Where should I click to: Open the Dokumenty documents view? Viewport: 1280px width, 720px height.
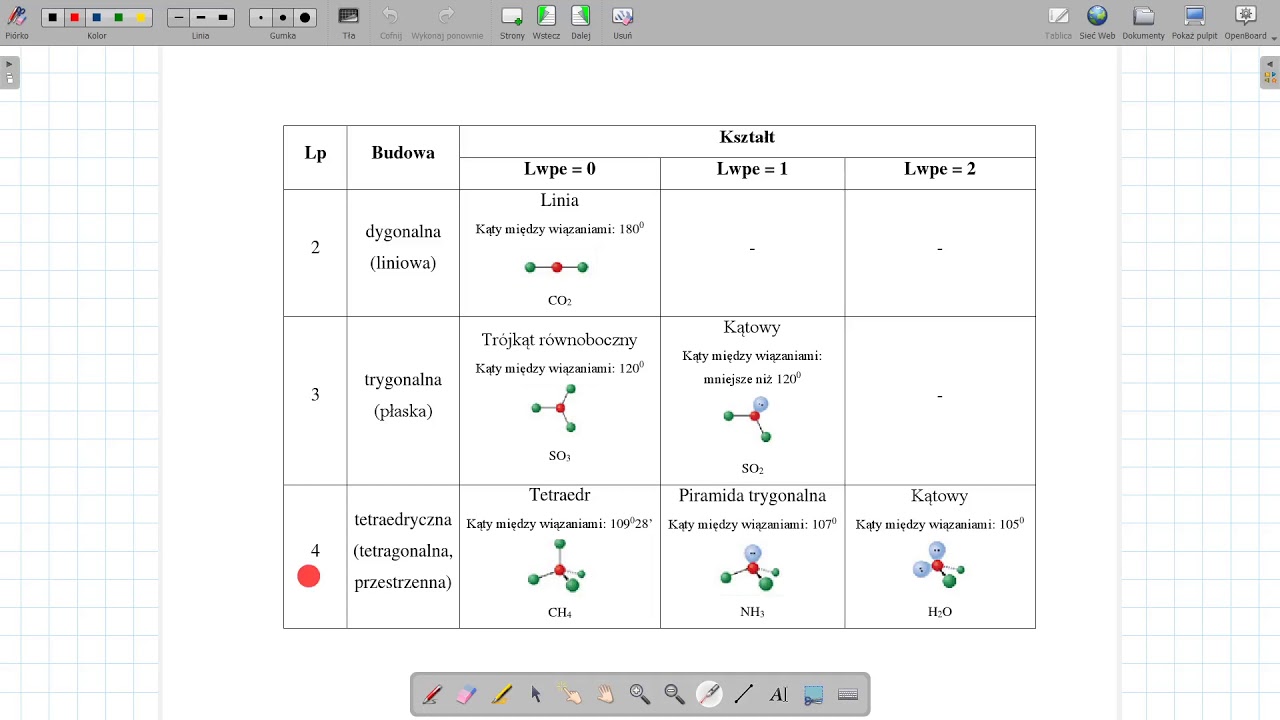tap(1143, 22)
